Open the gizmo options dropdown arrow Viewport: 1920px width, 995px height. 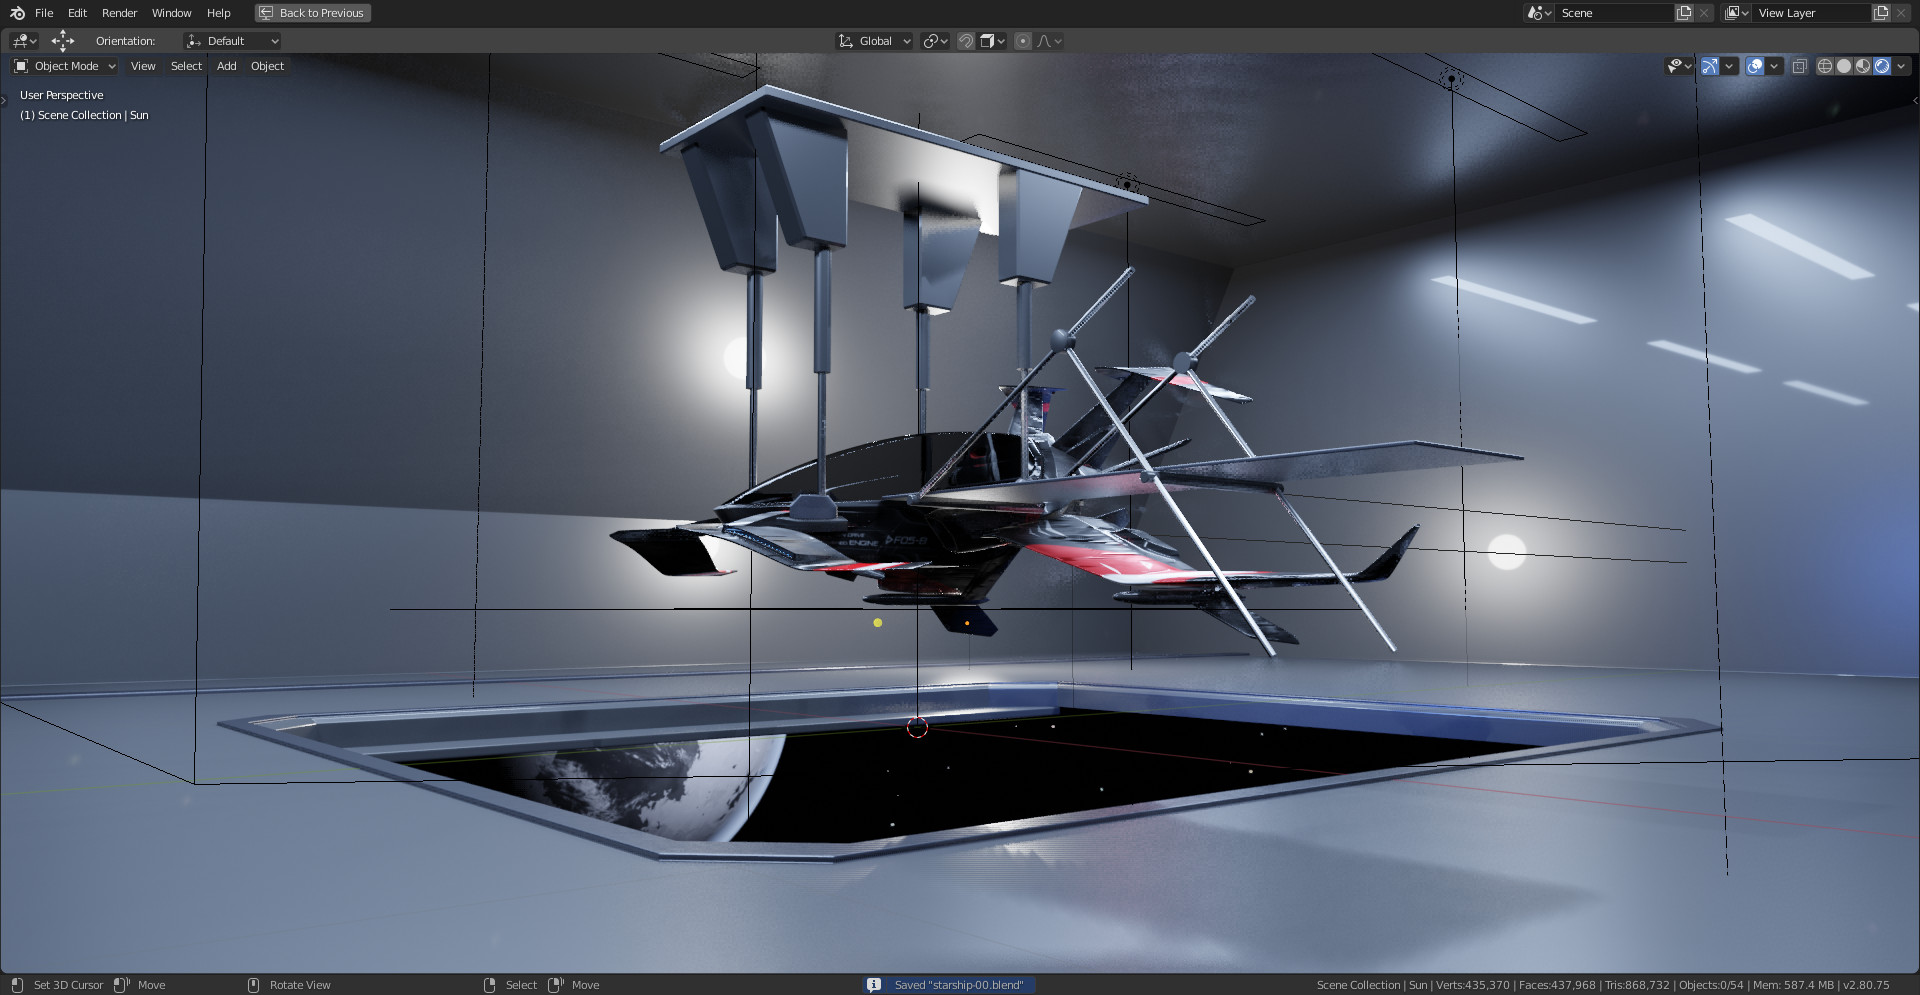pyautogui.click(x=1729, y=66)
